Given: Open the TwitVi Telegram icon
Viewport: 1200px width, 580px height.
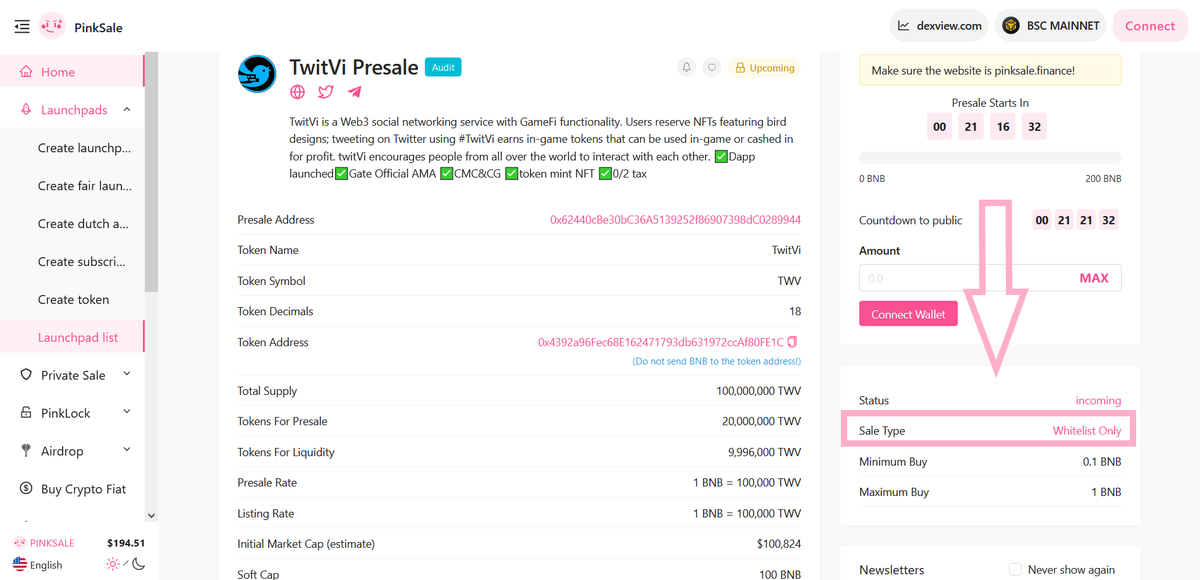Looking at the screenshot, I should (354, 92).
